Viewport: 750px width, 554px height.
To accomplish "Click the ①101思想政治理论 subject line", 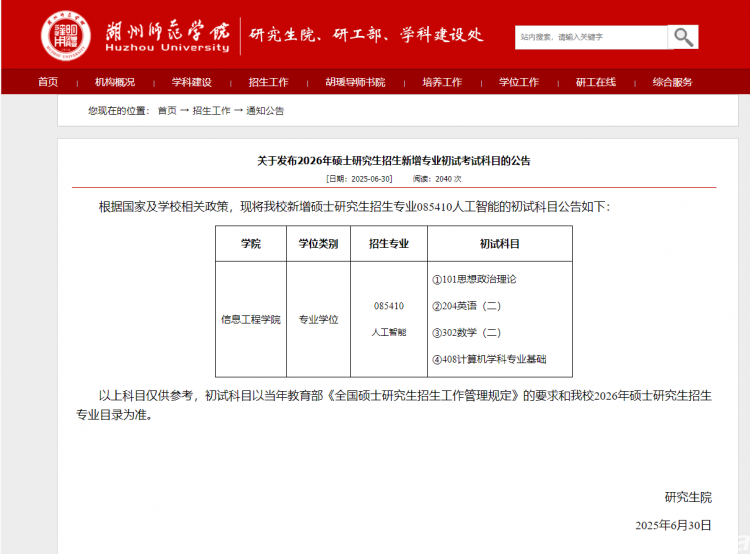I will coord(474,279).
